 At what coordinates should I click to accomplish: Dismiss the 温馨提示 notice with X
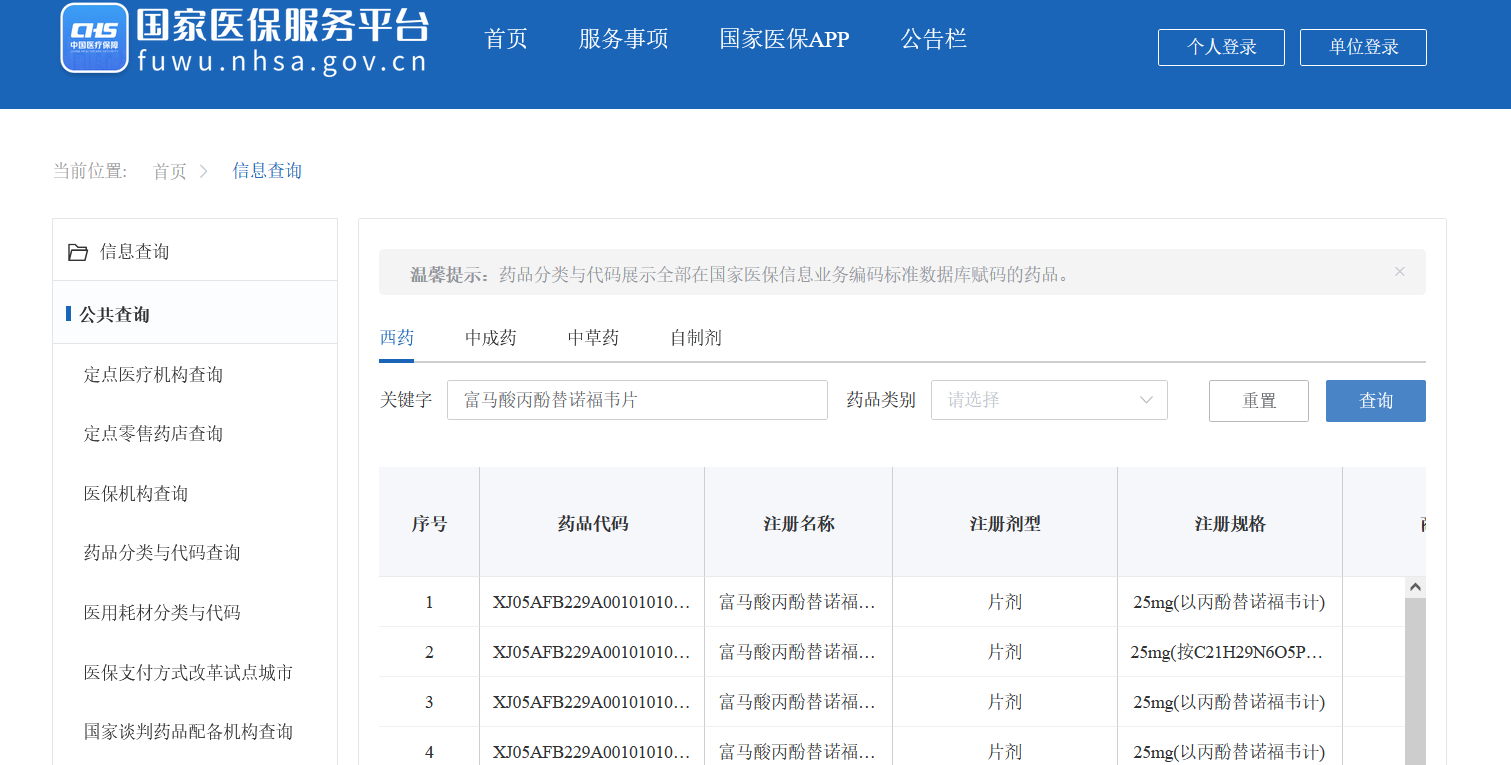pyautogui.click(x=1399, y=272)
